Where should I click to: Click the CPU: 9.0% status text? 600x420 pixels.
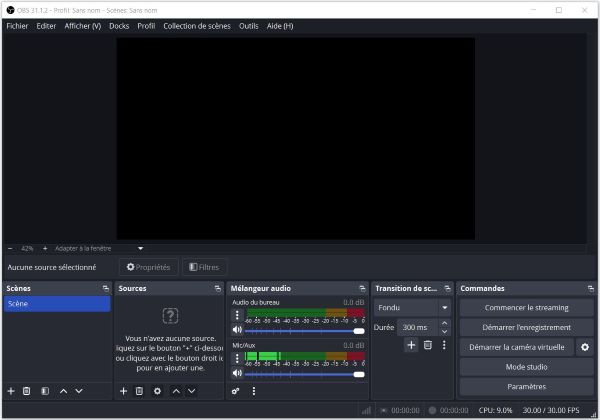pyautogui.click(x=495, y=410)
